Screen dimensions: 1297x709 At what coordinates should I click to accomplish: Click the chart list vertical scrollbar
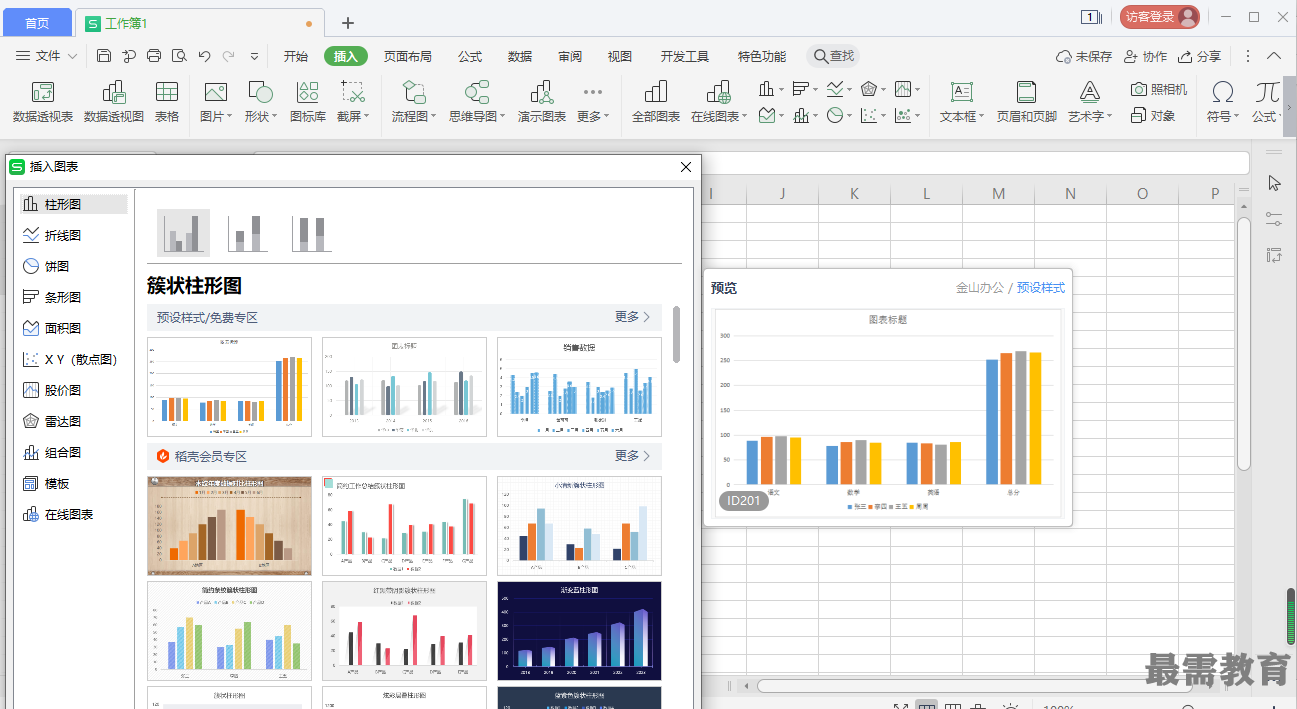pyautogui.click(x=677, y=335)
